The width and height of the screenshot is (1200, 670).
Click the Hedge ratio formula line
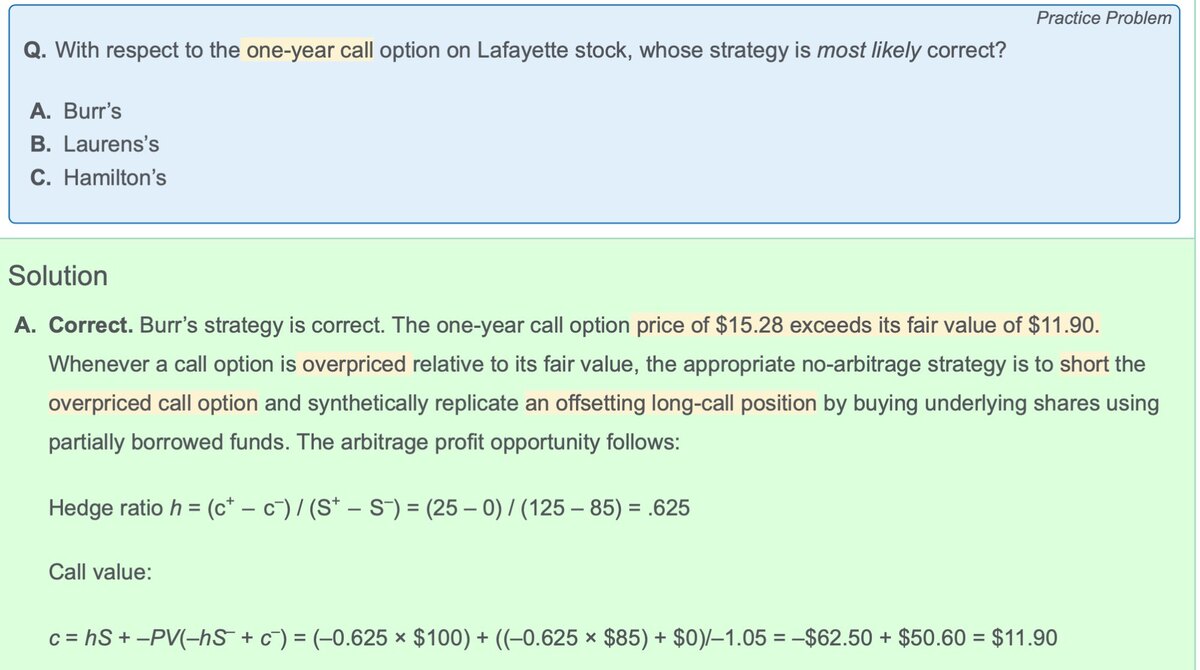coord(369,507)
